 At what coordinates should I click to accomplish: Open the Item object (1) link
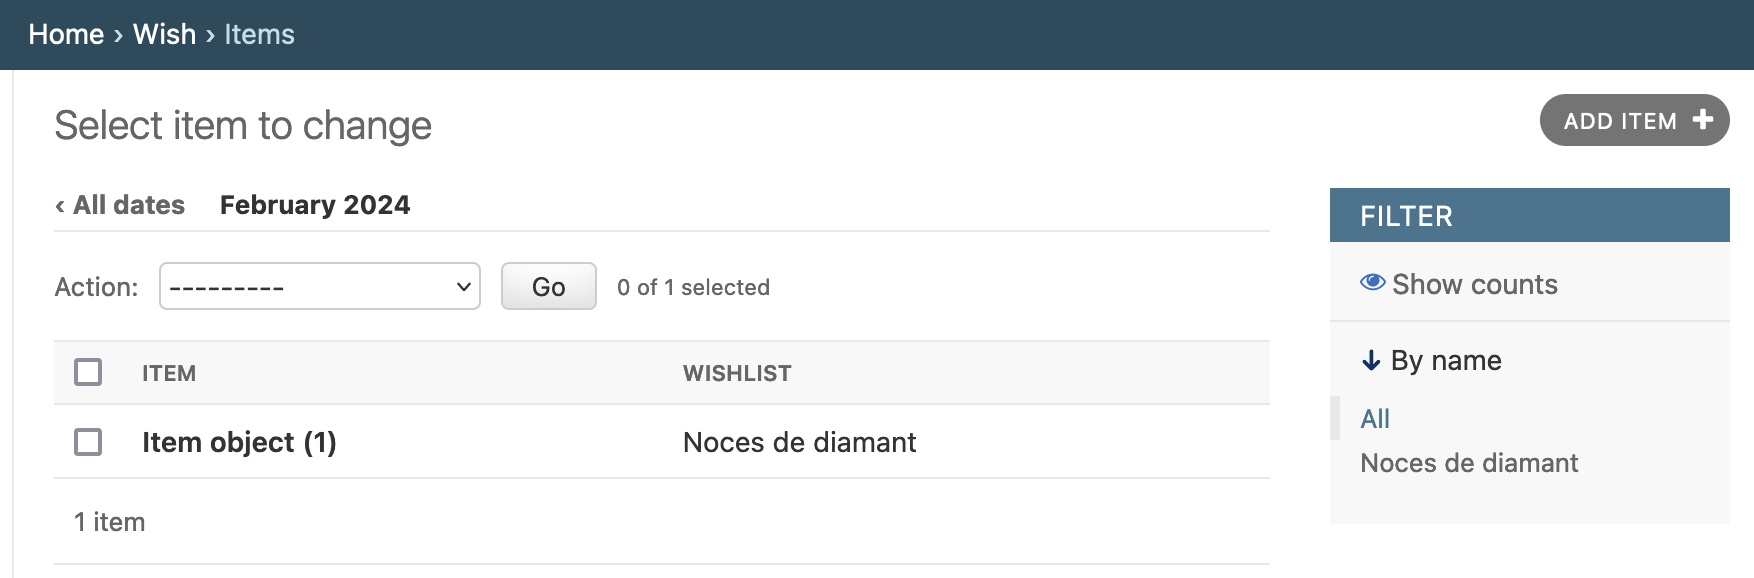[x=239, y=442]
